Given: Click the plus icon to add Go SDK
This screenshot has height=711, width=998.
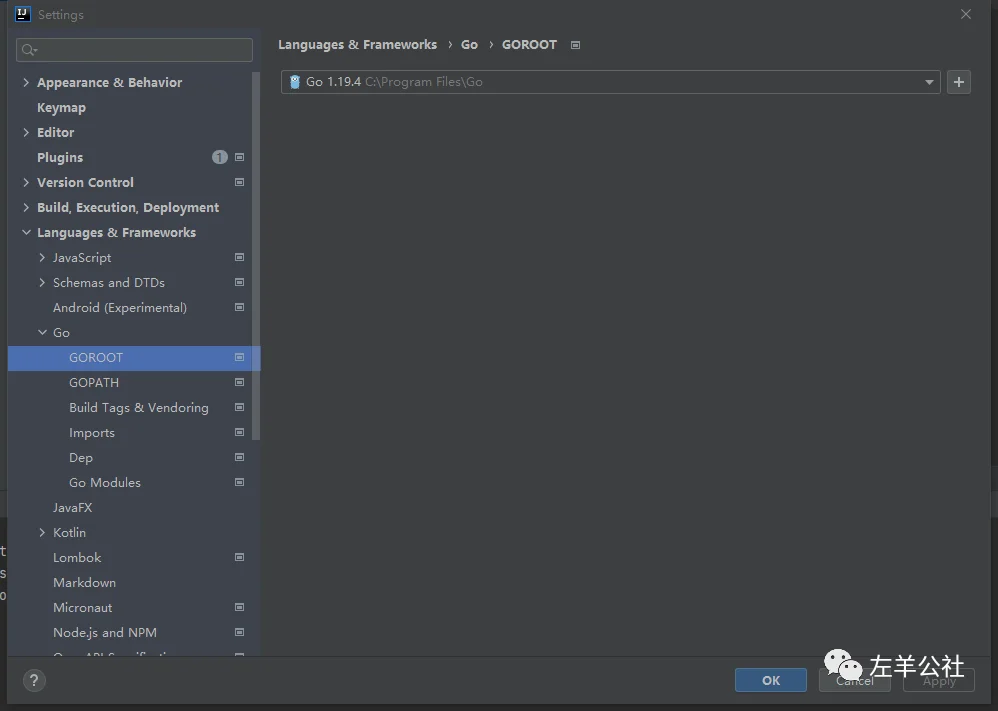Looking at the screenshot, I should (x=958, y=82).
